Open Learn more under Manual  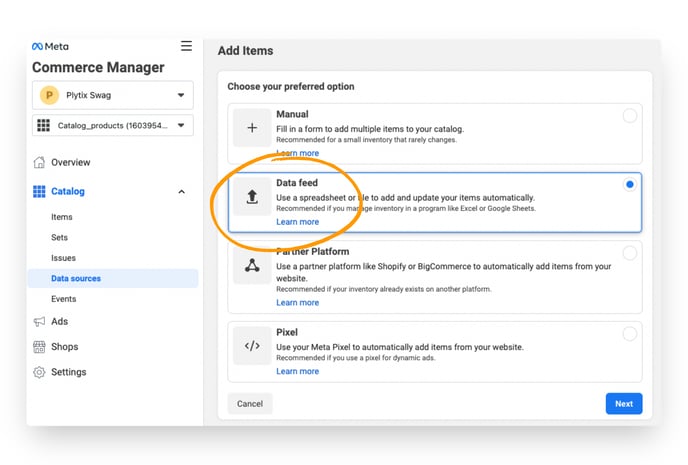[297, 153]
